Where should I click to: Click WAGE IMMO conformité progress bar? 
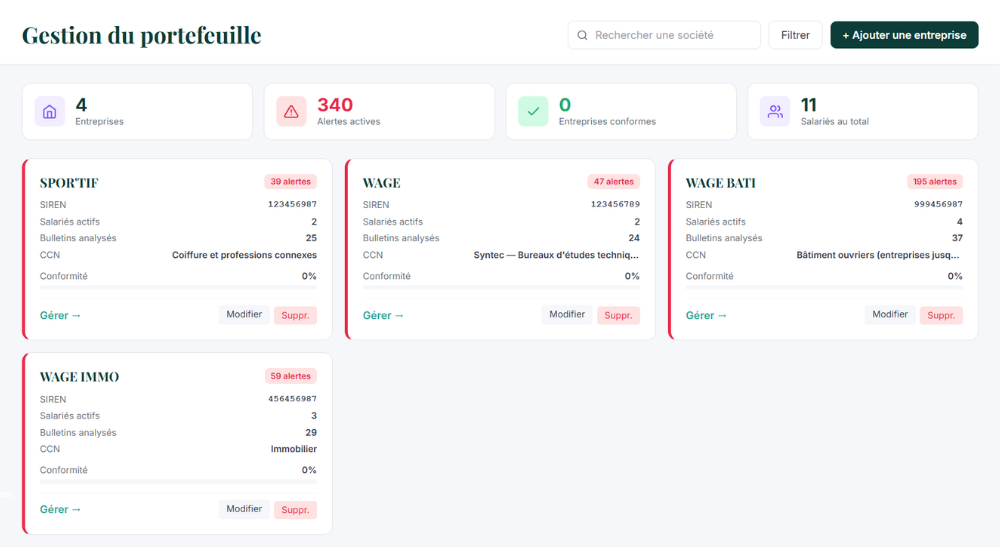click(178, 482)
